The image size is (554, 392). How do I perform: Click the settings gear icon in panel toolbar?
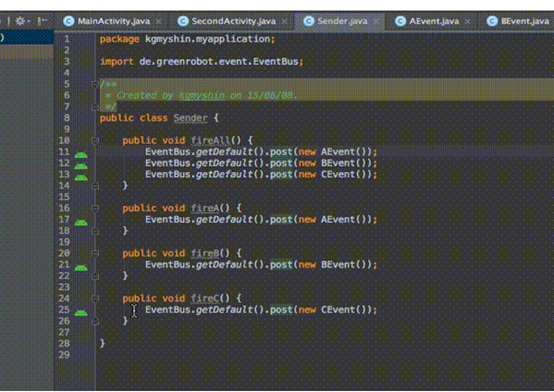20,21
